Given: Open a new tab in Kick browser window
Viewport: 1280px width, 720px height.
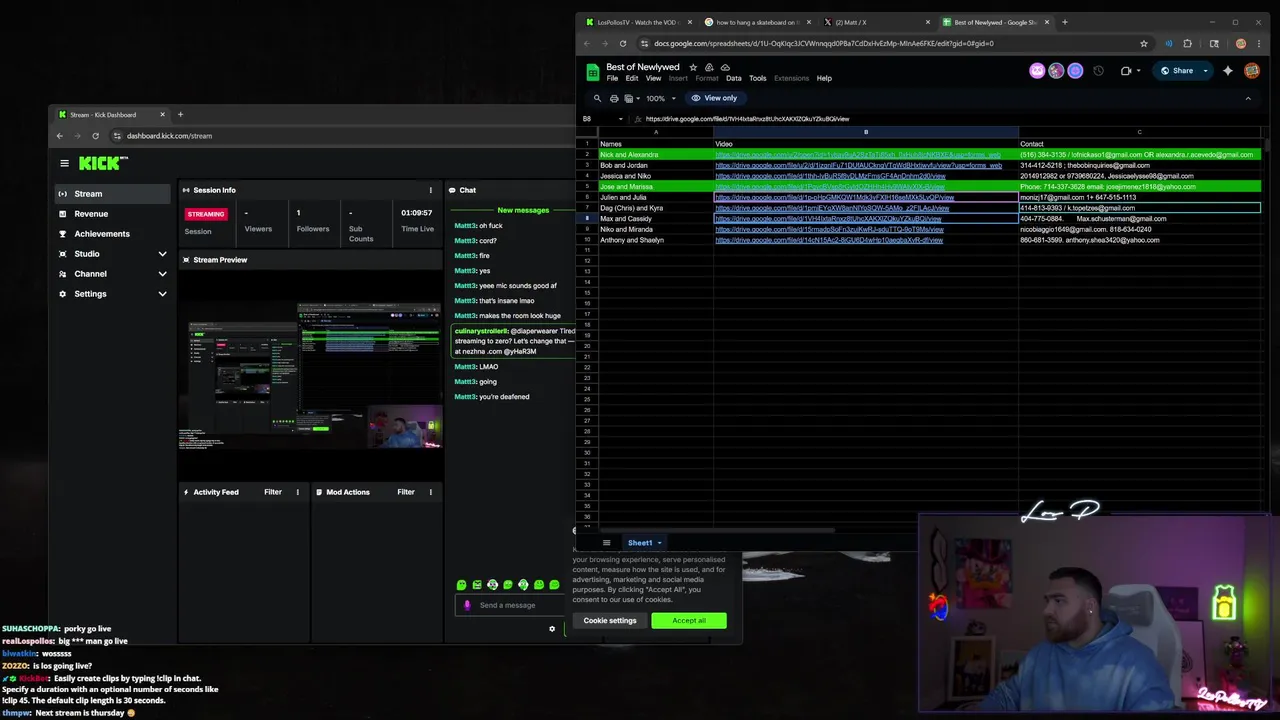Looking at the screenshot, I should (180, 115).
